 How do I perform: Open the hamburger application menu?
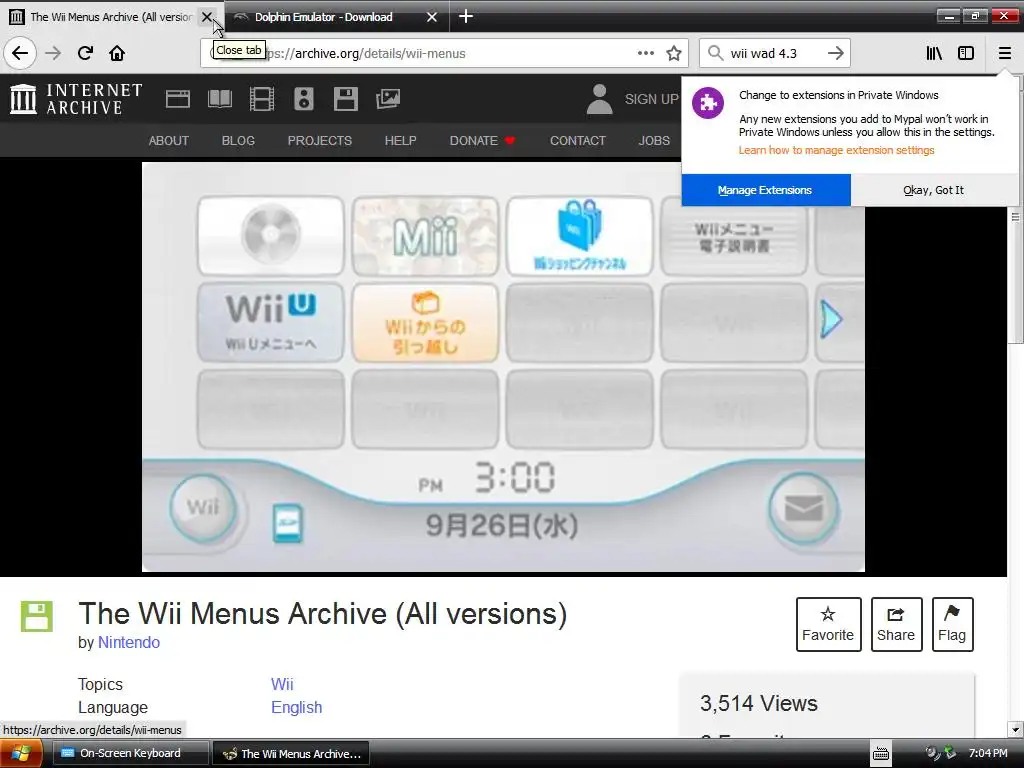[1004, 53]
